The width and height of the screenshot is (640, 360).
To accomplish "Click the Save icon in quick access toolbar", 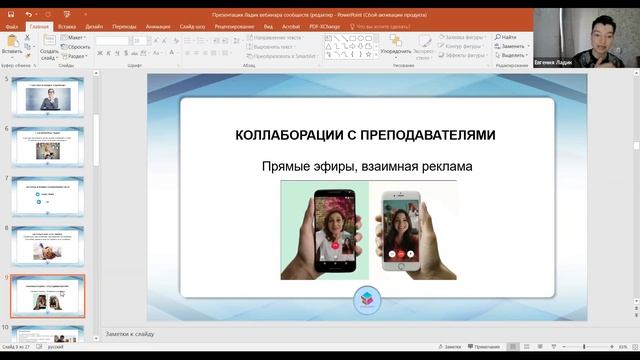I will coord(11,14).
